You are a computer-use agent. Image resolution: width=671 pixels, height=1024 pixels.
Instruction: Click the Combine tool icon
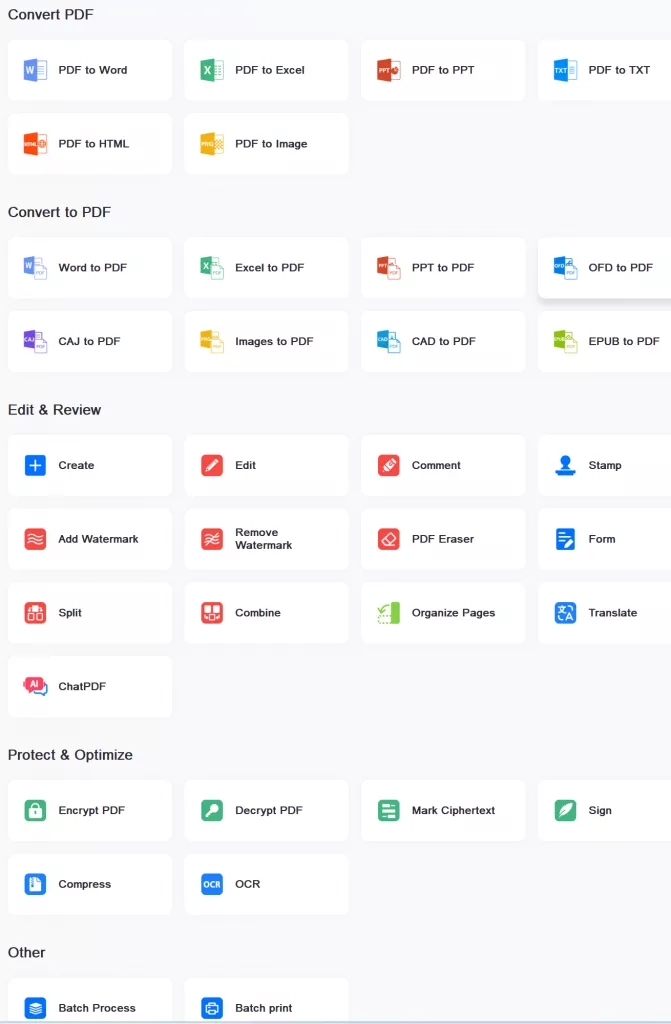point(212,613)
